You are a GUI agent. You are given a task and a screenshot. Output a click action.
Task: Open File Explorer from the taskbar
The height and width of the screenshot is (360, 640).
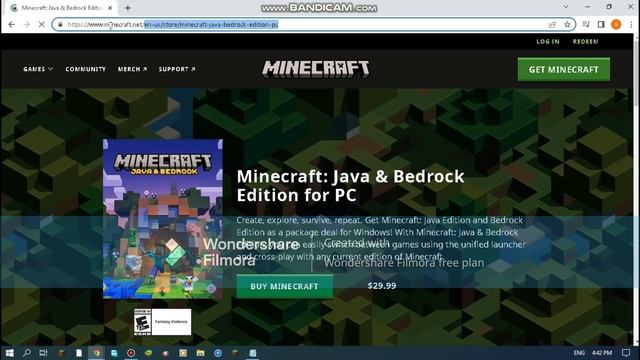point(200,353)
